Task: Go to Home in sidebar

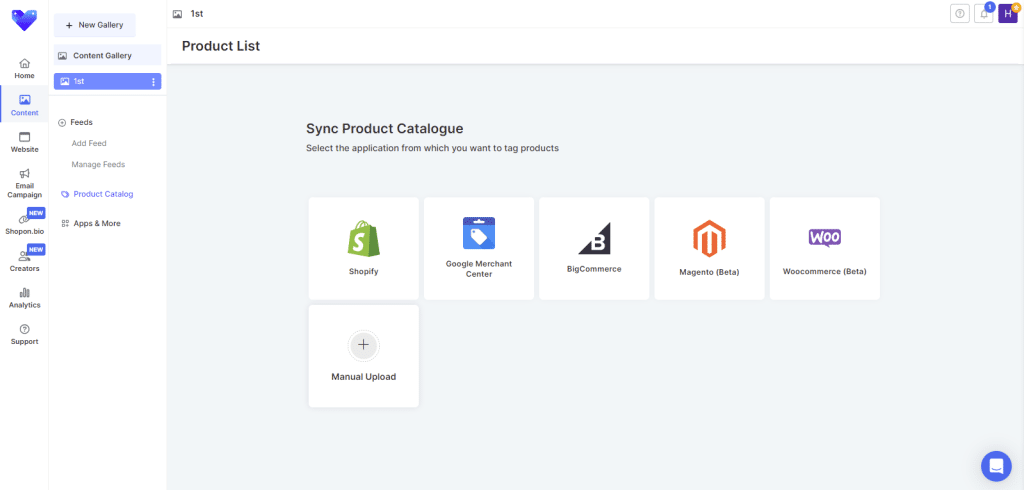Action: (x=24, y=68)
